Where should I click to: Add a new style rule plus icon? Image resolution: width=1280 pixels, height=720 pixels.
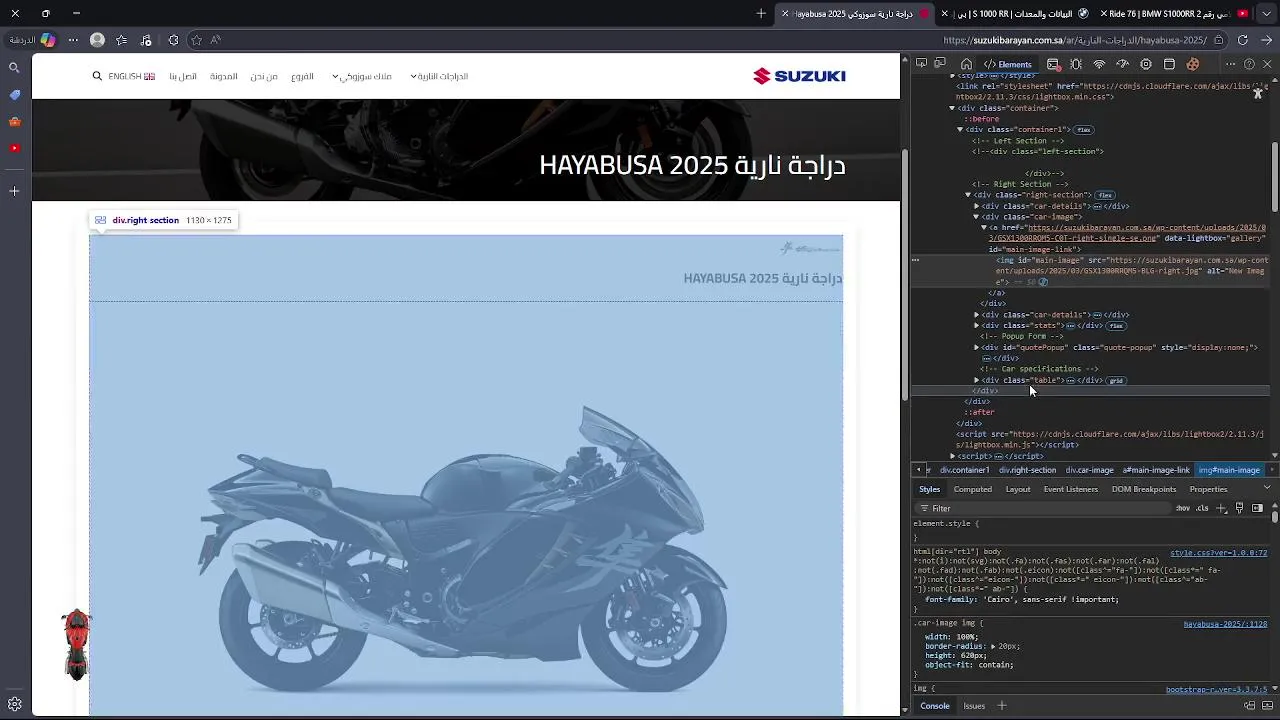pos(1221,508)
